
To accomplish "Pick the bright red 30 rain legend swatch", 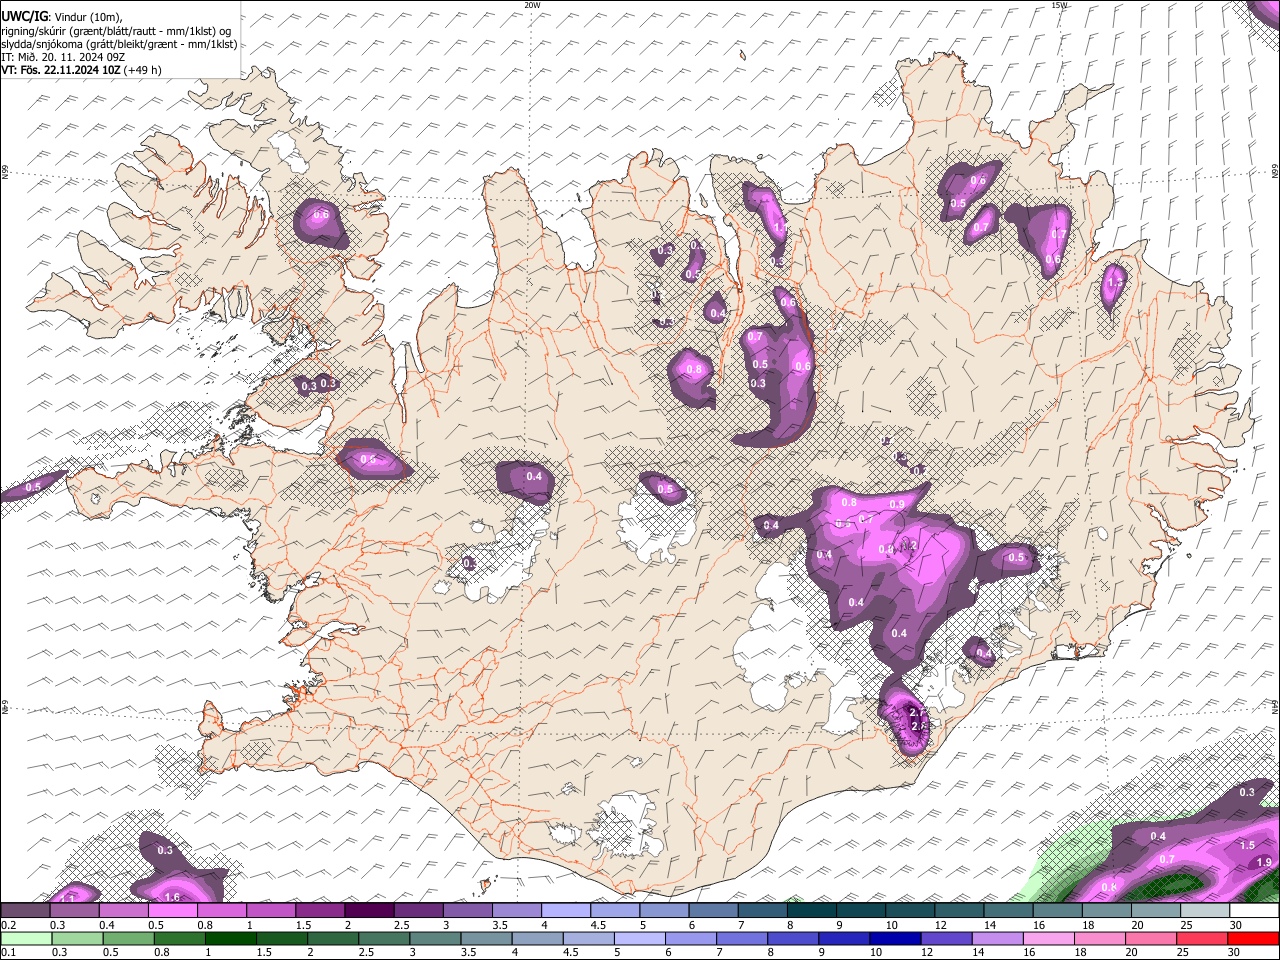I will [1254, 938].
